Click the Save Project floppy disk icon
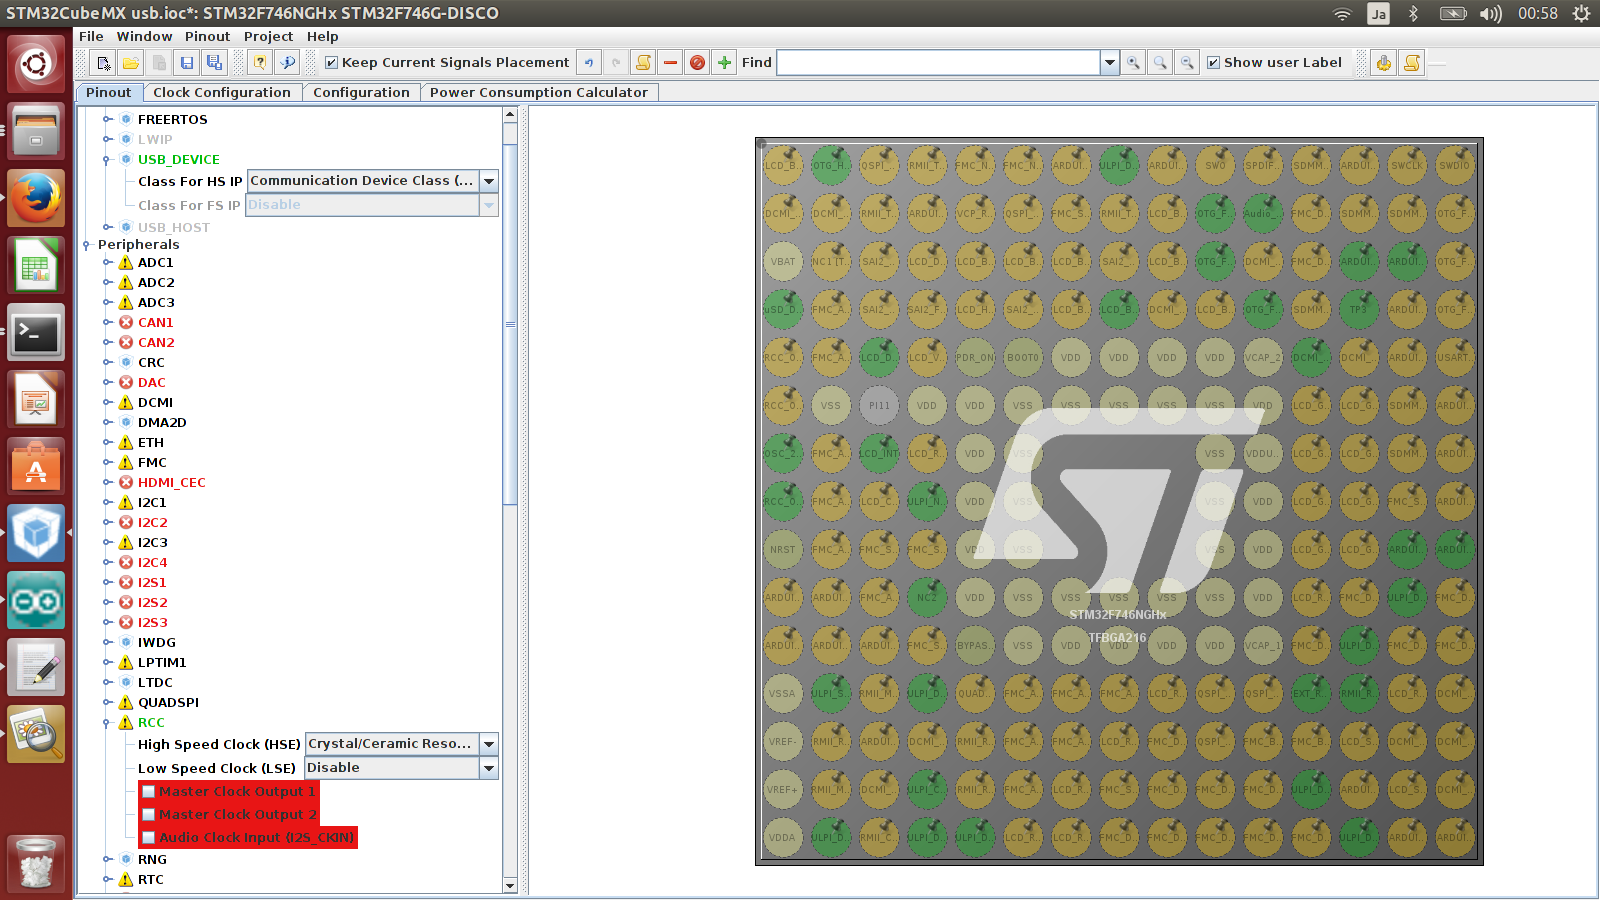The width and height of the screenshot is (1600, 900). click(x=187, y=63)
